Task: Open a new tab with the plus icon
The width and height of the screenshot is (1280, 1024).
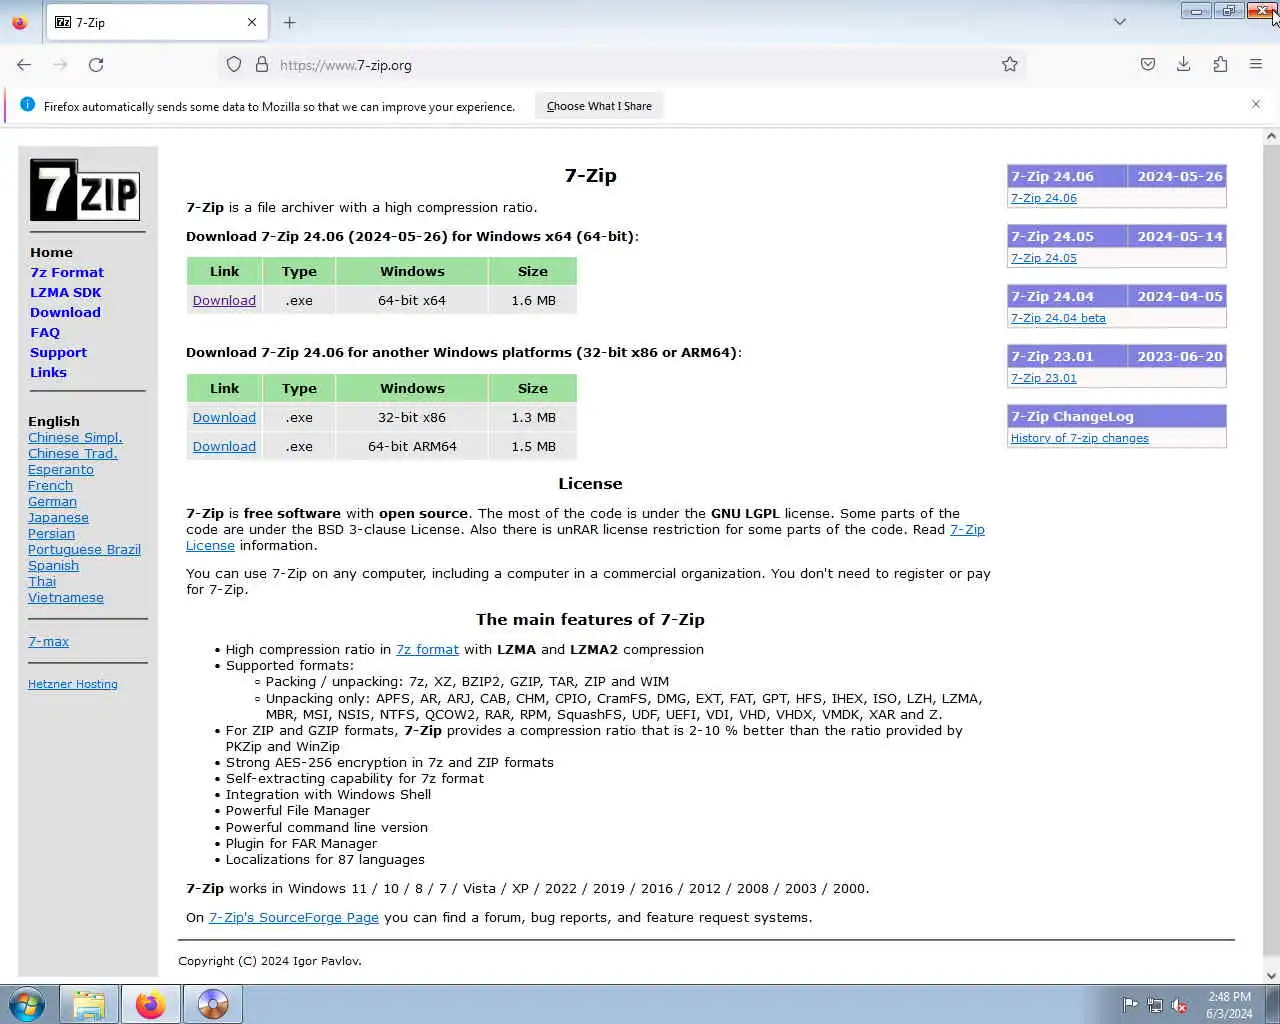Action: click(290, 22)
